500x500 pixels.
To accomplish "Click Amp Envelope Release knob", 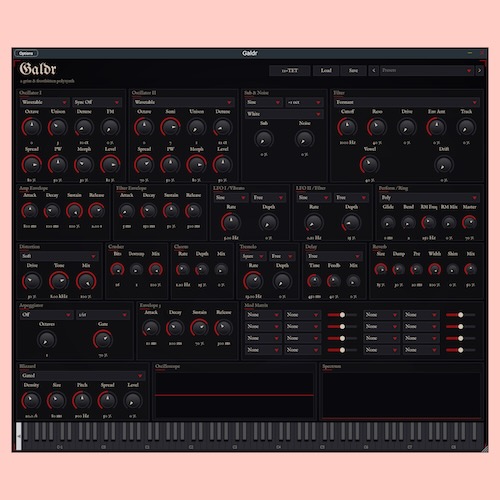I will point(97,211).
